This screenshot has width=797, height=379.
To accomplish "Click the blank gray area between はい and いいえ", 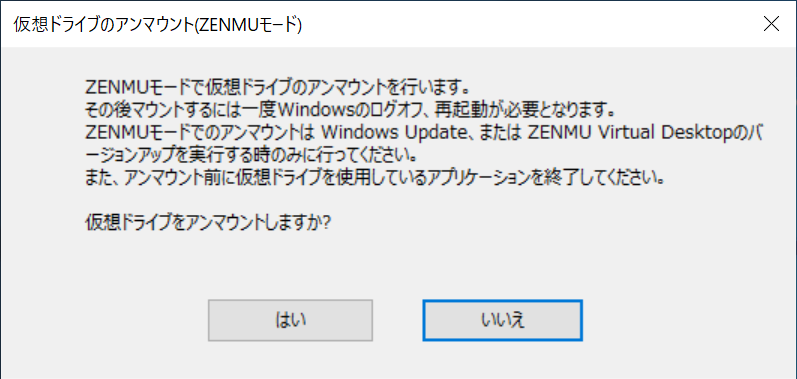I will (398, 320).
